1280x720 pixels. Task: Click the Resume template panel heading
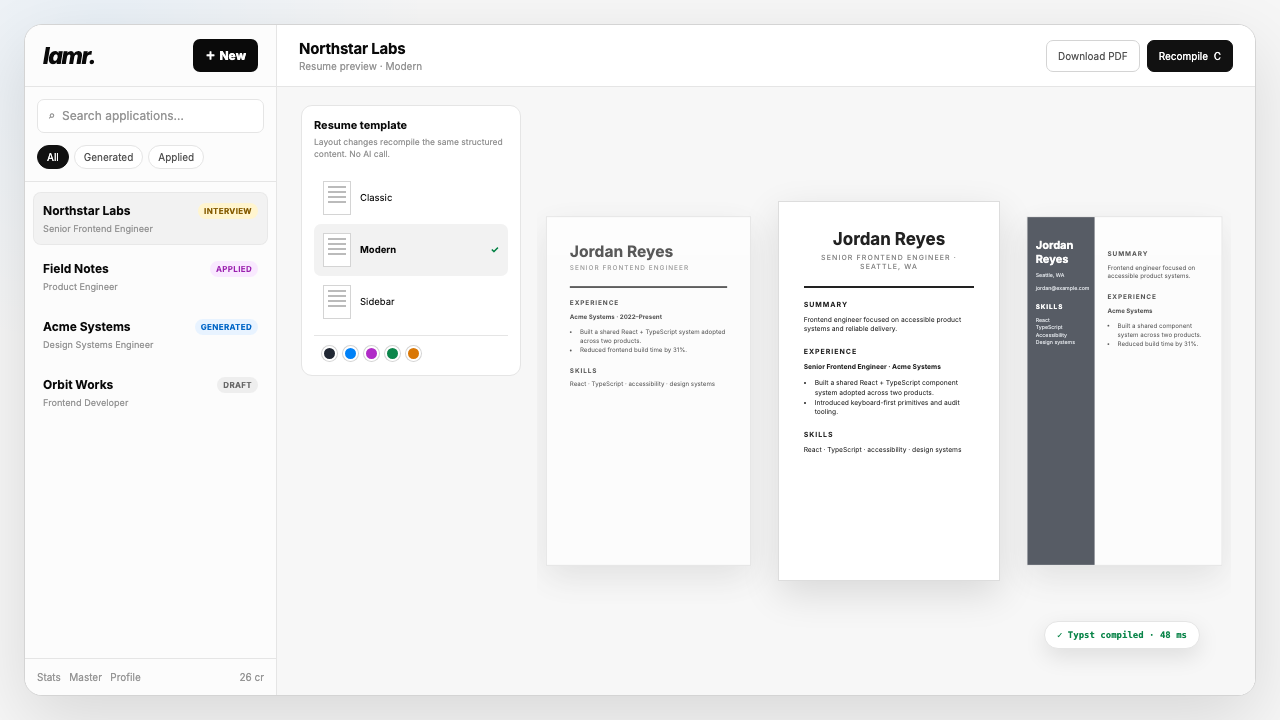[360, 125]
